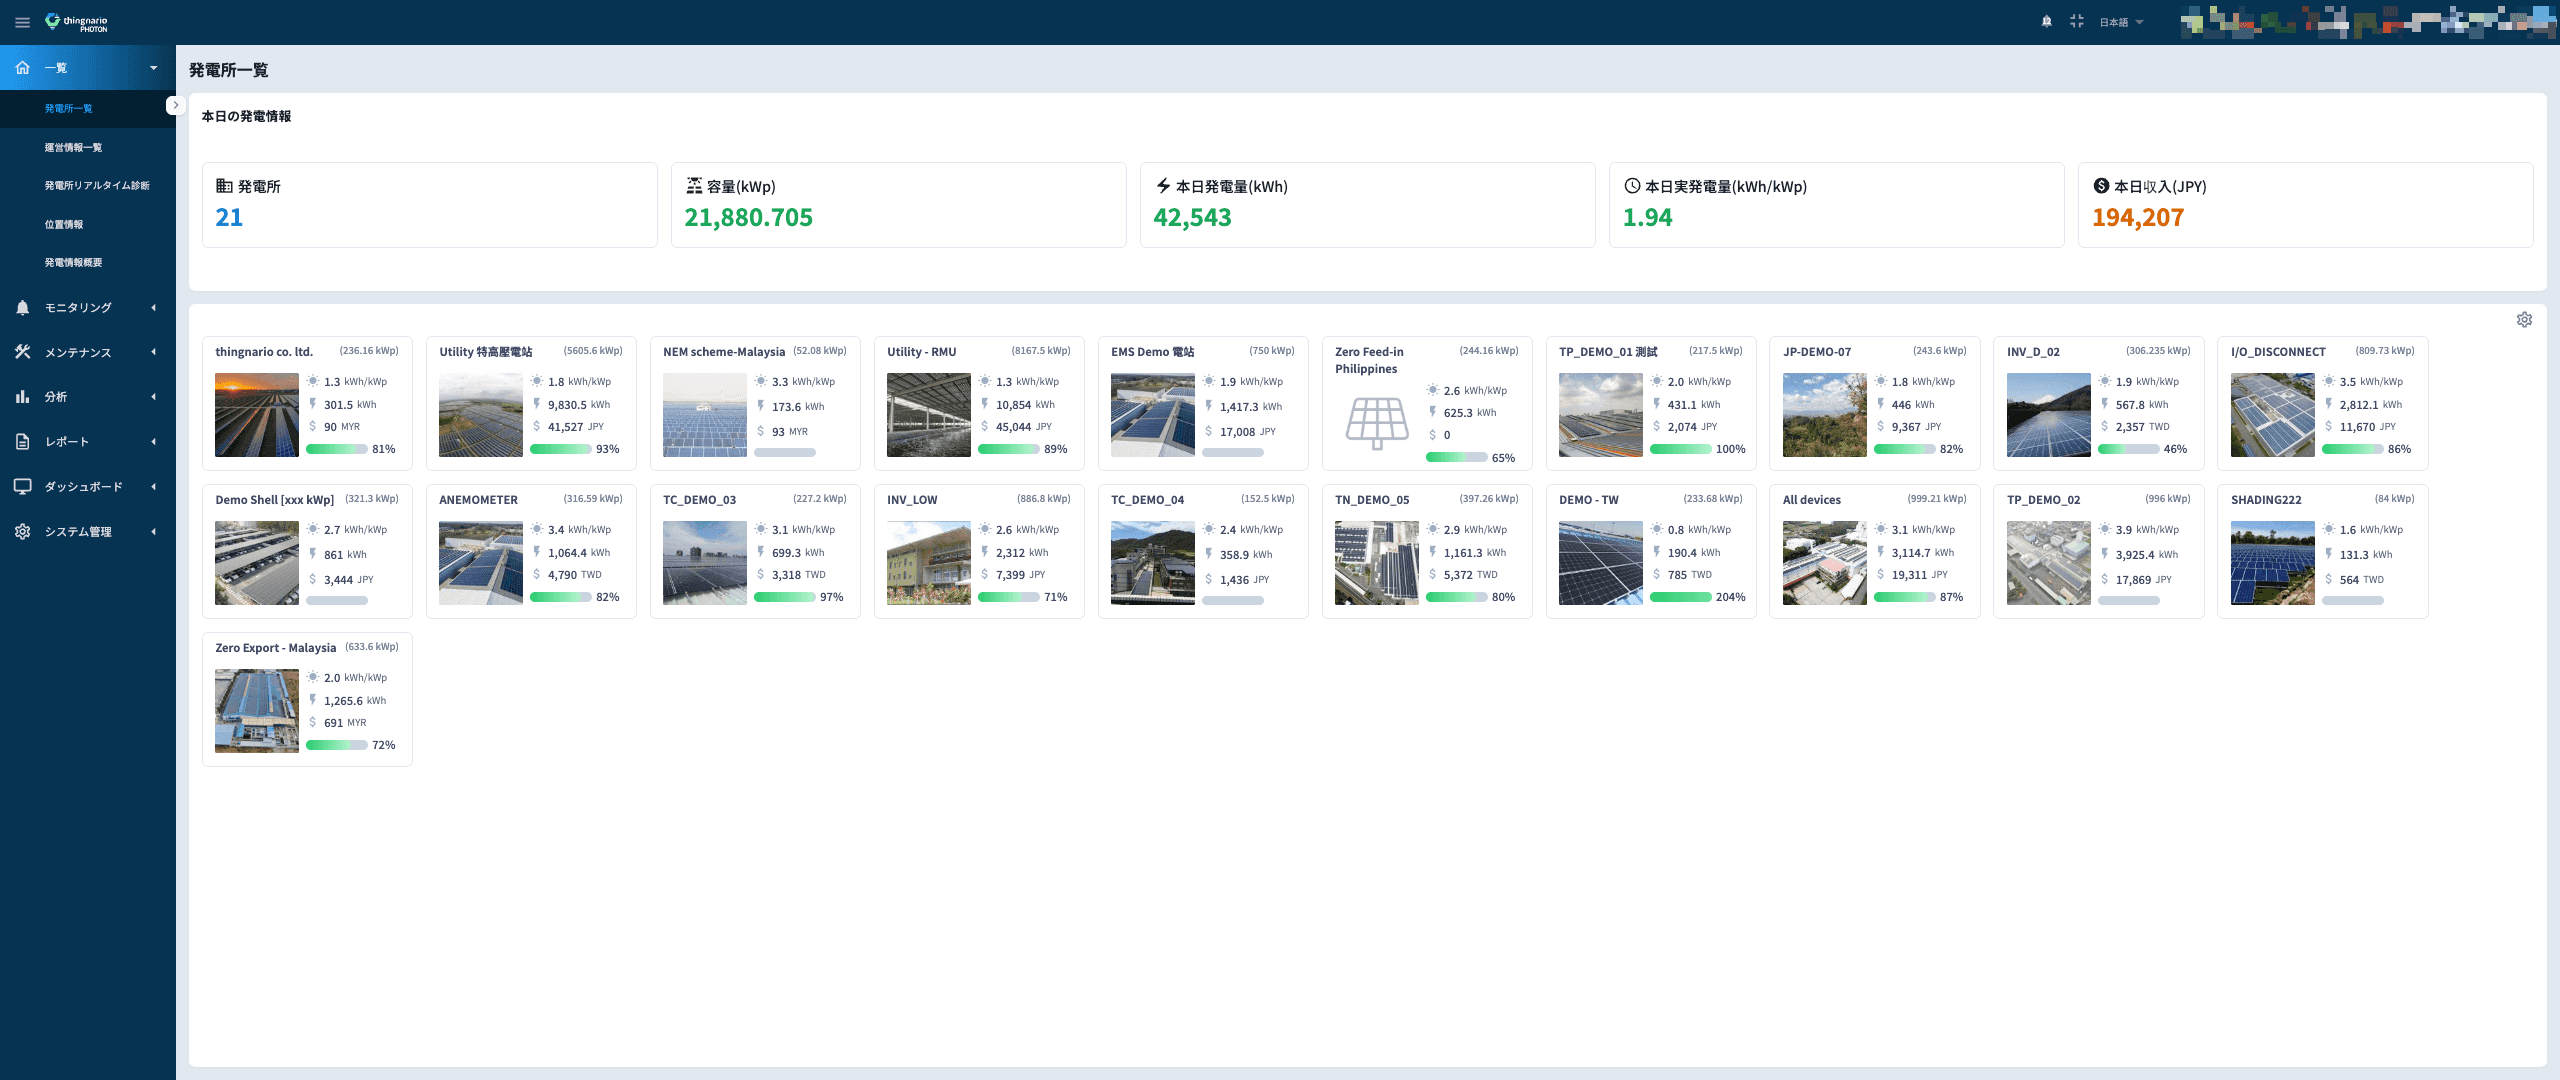2560x1080 pixels.
Task: Click the メンテナンス tools icon
Action: pos(22,352)
